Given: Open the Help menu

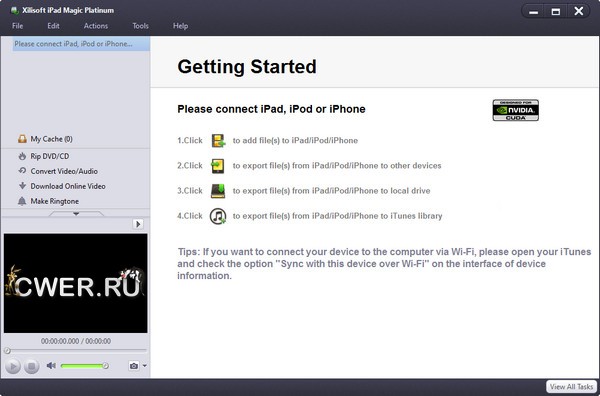Looking at the screenshot, I should tap(180, 26).
